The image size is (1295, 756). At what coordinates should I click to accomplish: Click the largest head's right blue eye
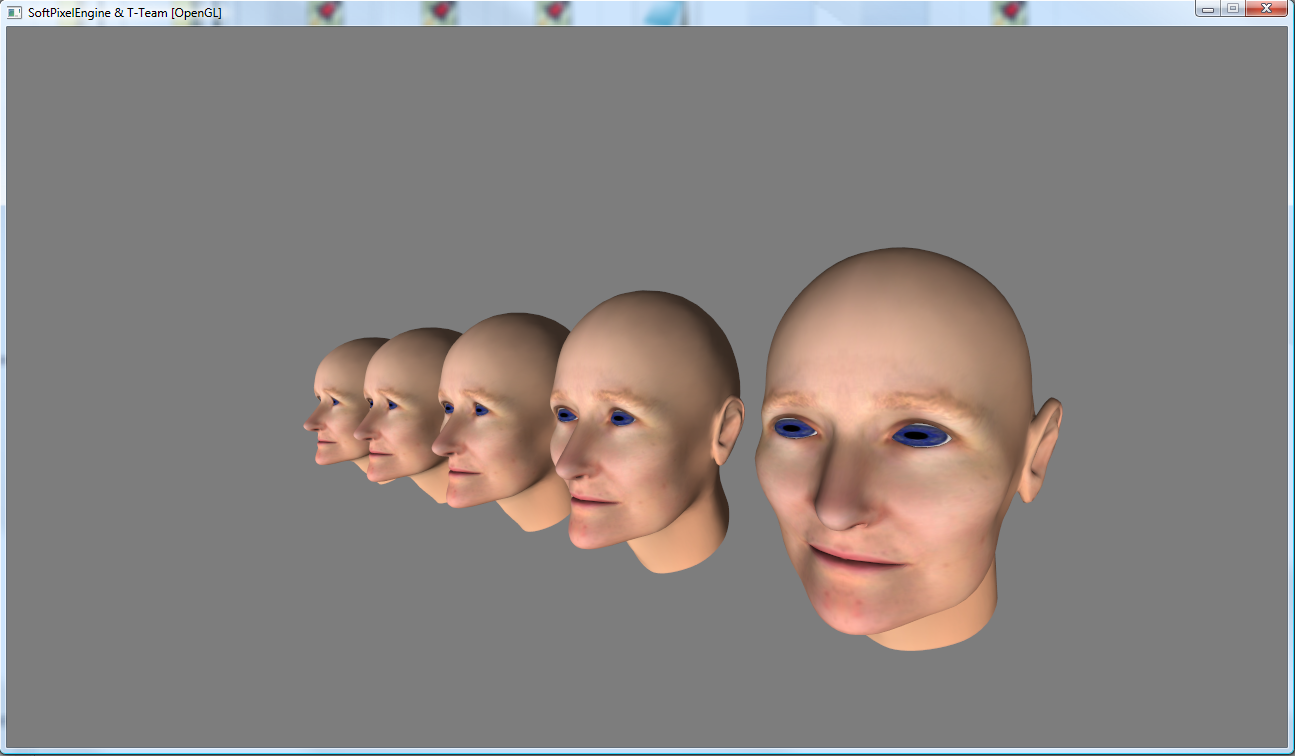[x=919, y=436]
